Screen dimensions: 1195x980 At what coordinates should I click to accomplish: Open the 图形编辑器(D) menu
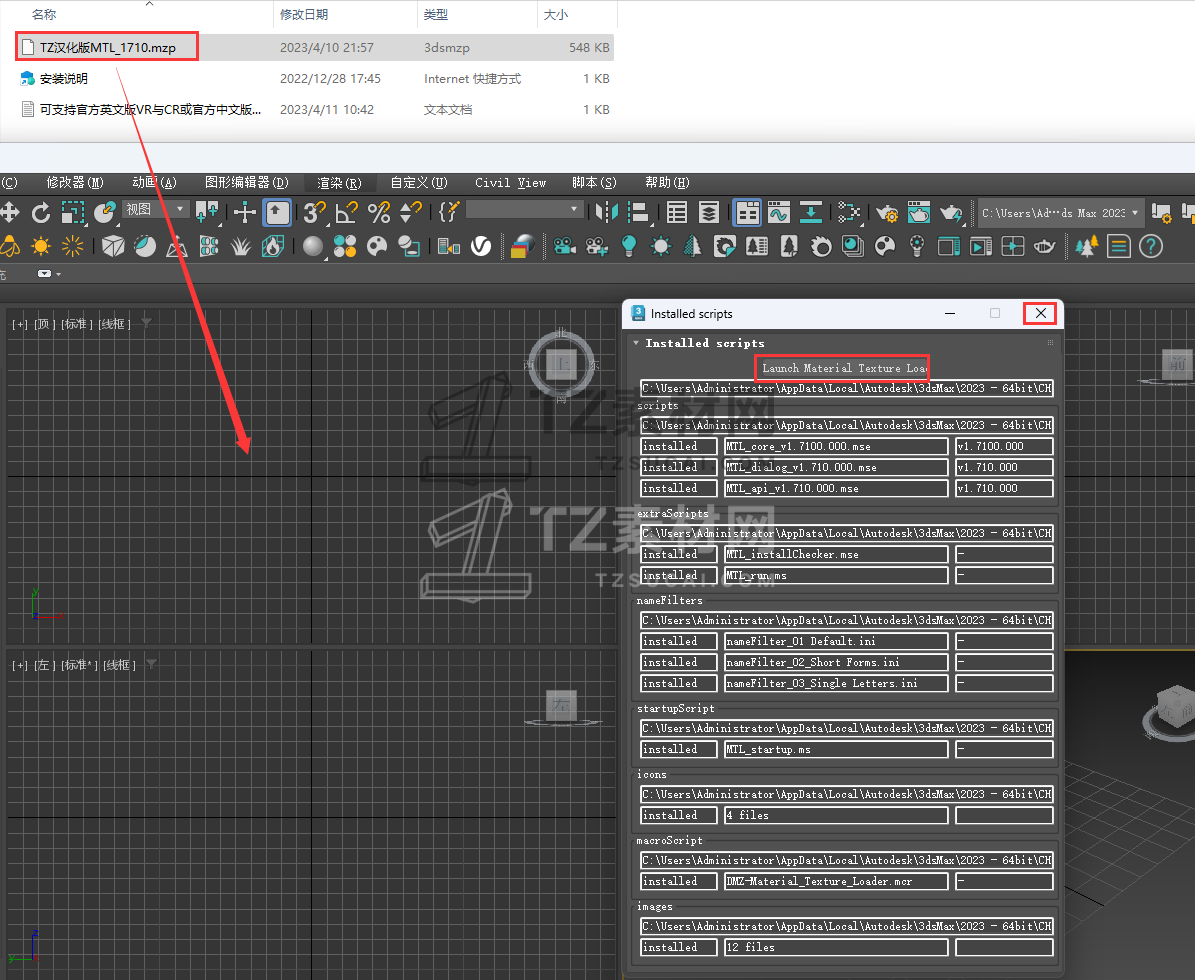tap(247, 182)
